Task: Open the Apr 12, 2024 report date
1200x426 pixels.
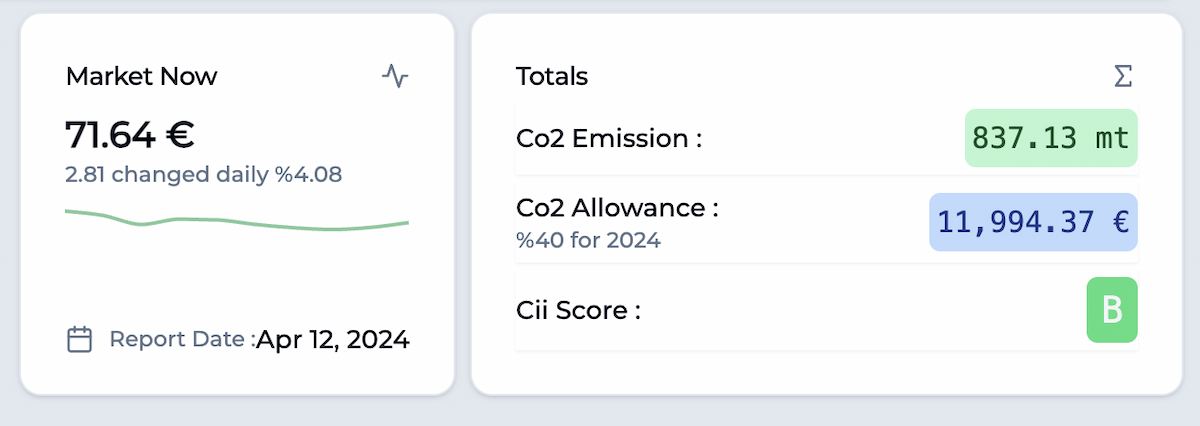Action: pos(333,340)
